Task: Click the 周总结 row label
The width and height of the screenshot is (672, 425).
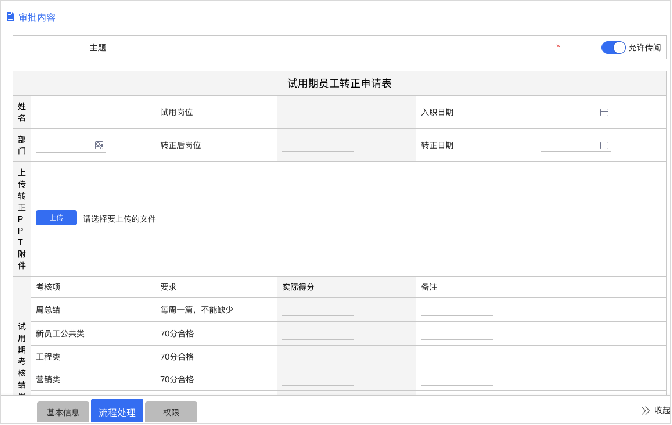Action: [48, 310]
